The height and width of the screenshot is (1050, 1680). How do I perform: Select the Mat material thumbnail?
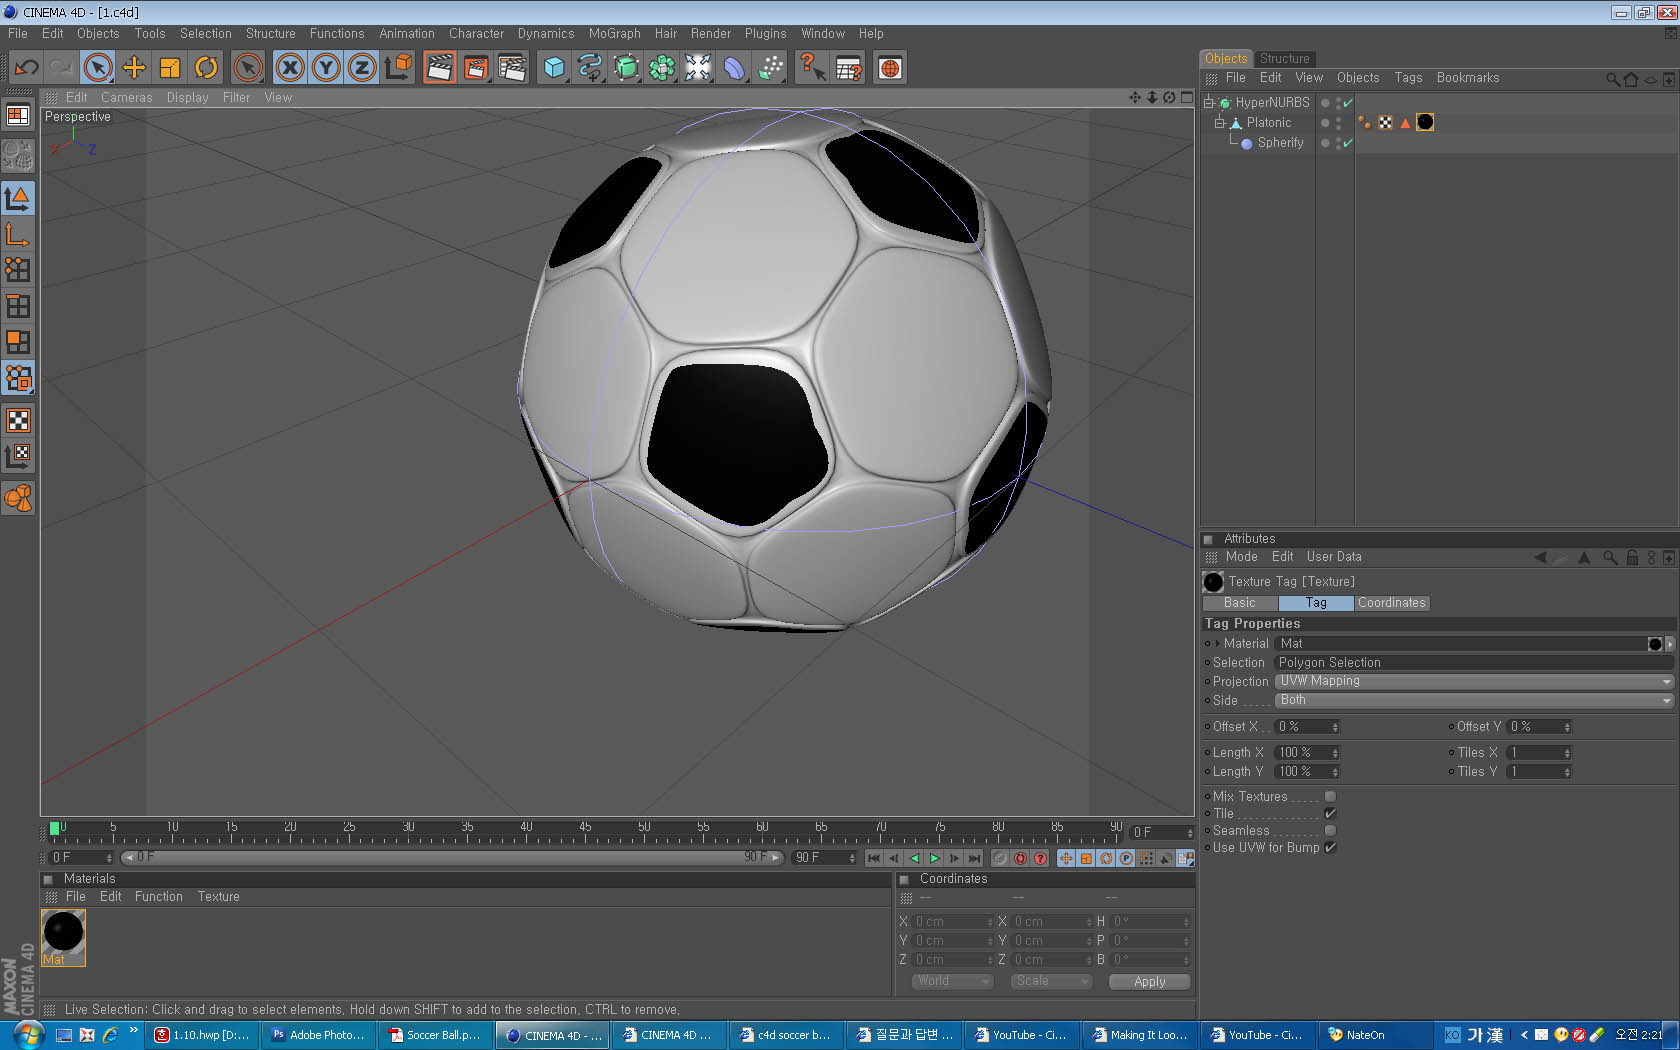click(x=63, y=937)
